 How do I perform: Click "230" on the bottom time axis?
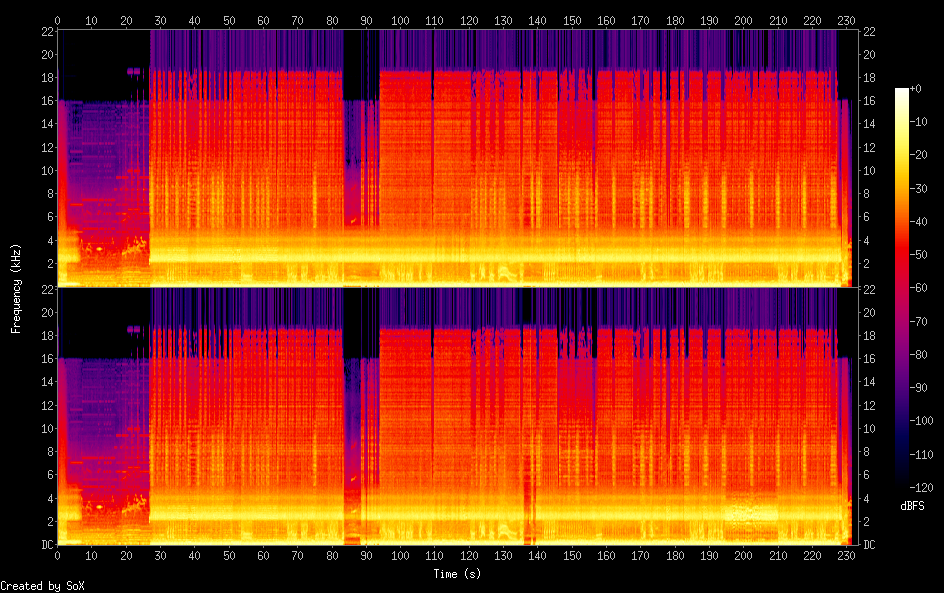846,556
